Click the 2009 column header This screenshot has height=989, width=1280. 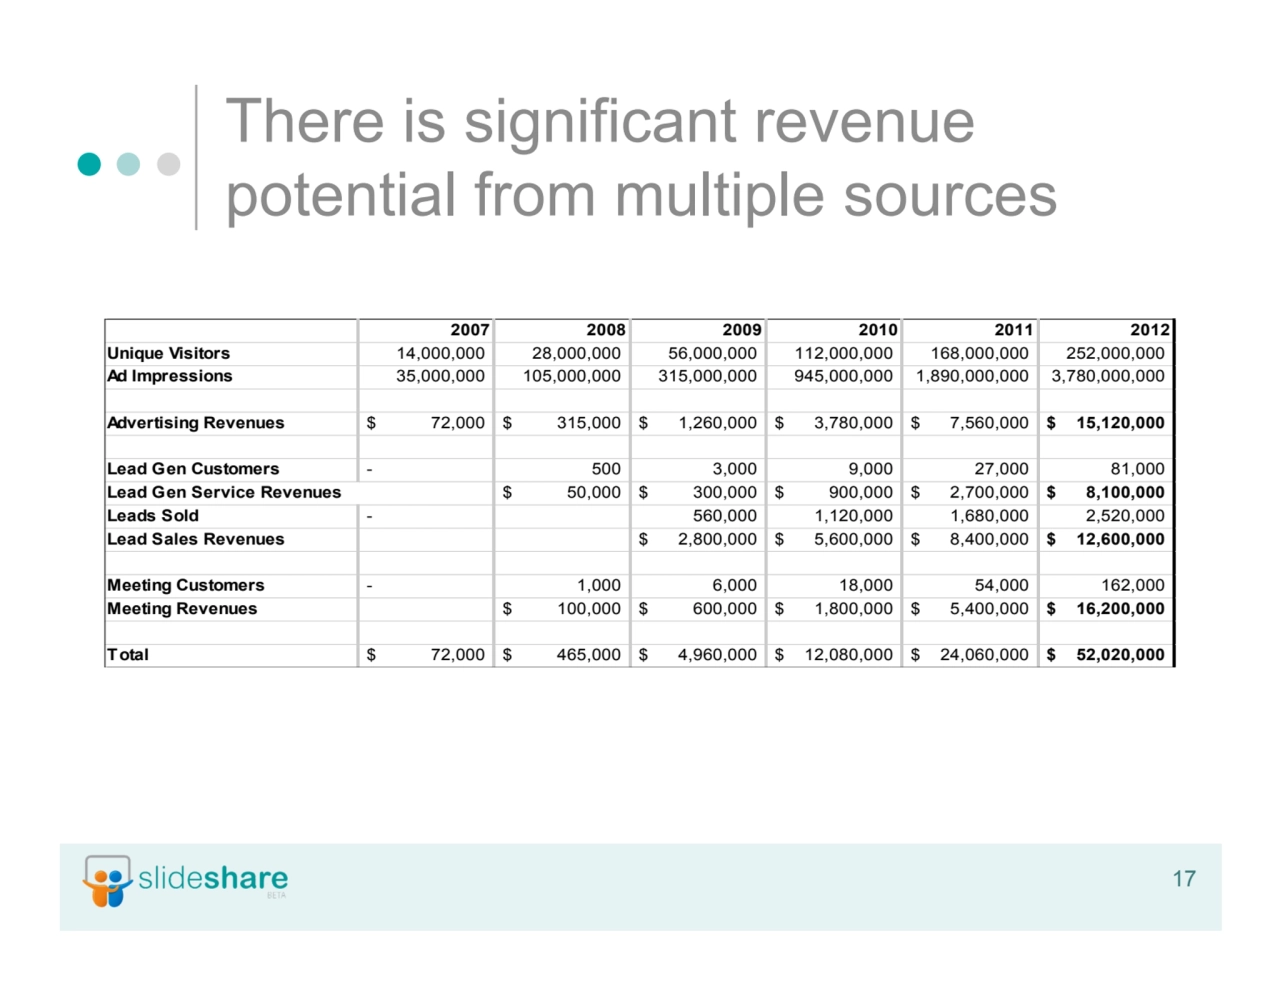741,330
